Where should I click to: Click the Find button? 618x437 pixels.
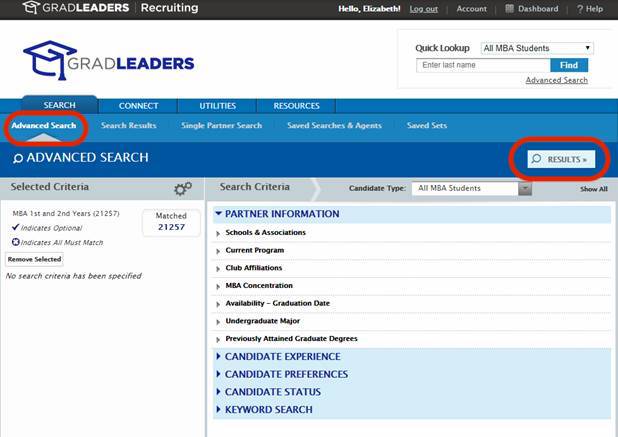569,65
